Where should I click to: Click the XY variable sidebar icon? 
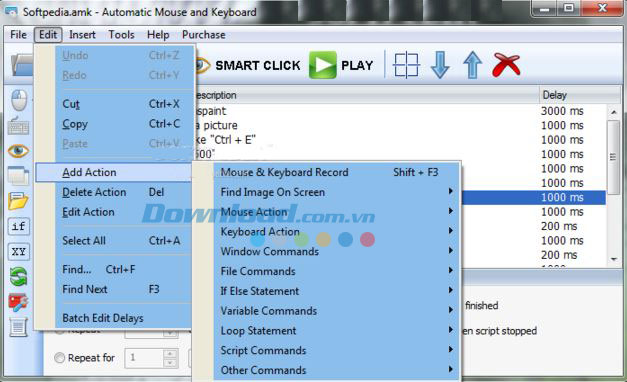(x=18, y=252)
